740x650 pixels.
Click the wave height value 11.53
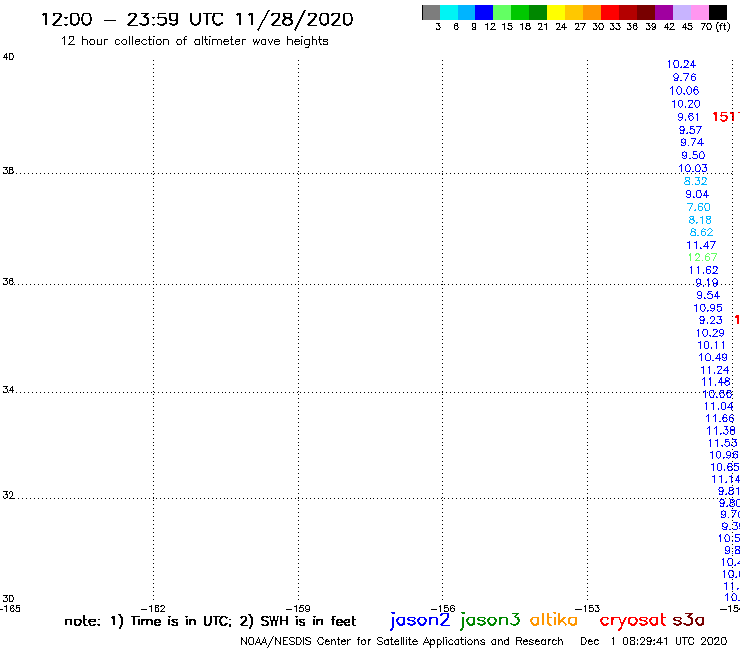(722, 443)
